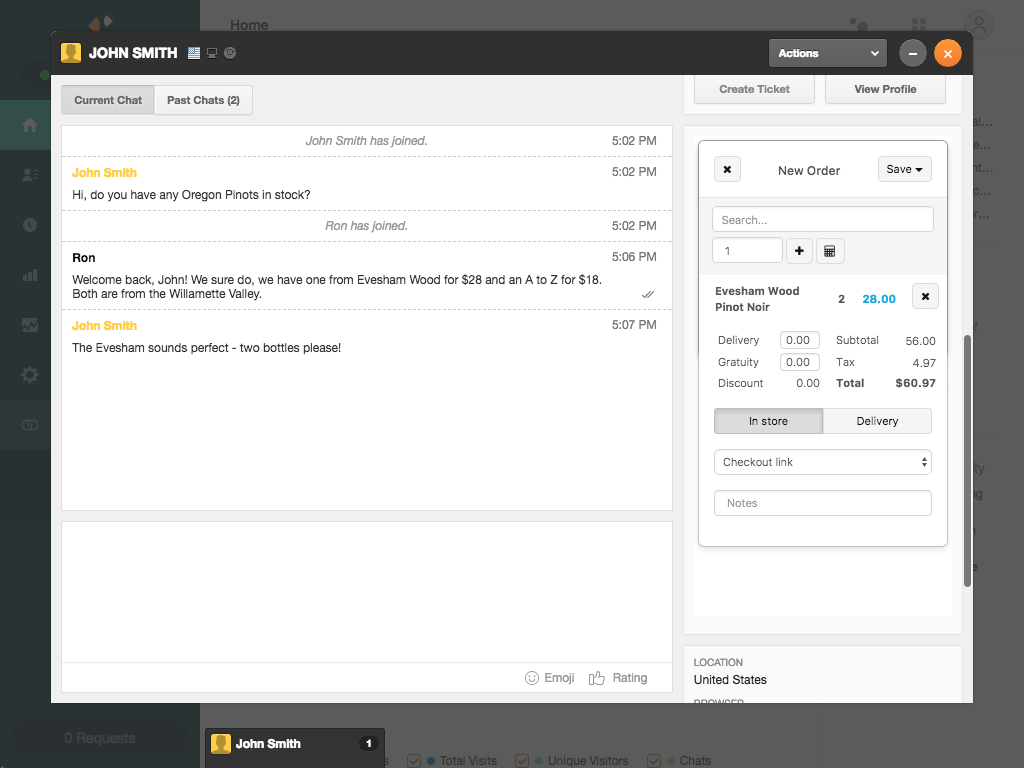Close the New Order panel
The width and height of the screenshot is (1024, 768).
pos(727,170)
